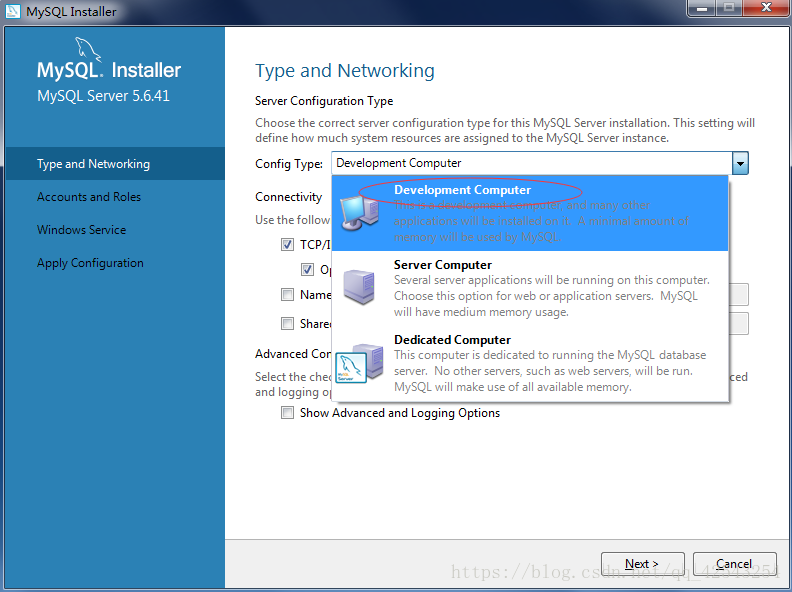
Task: Click the Shared Memory name input field
Action: click(738, 323)
